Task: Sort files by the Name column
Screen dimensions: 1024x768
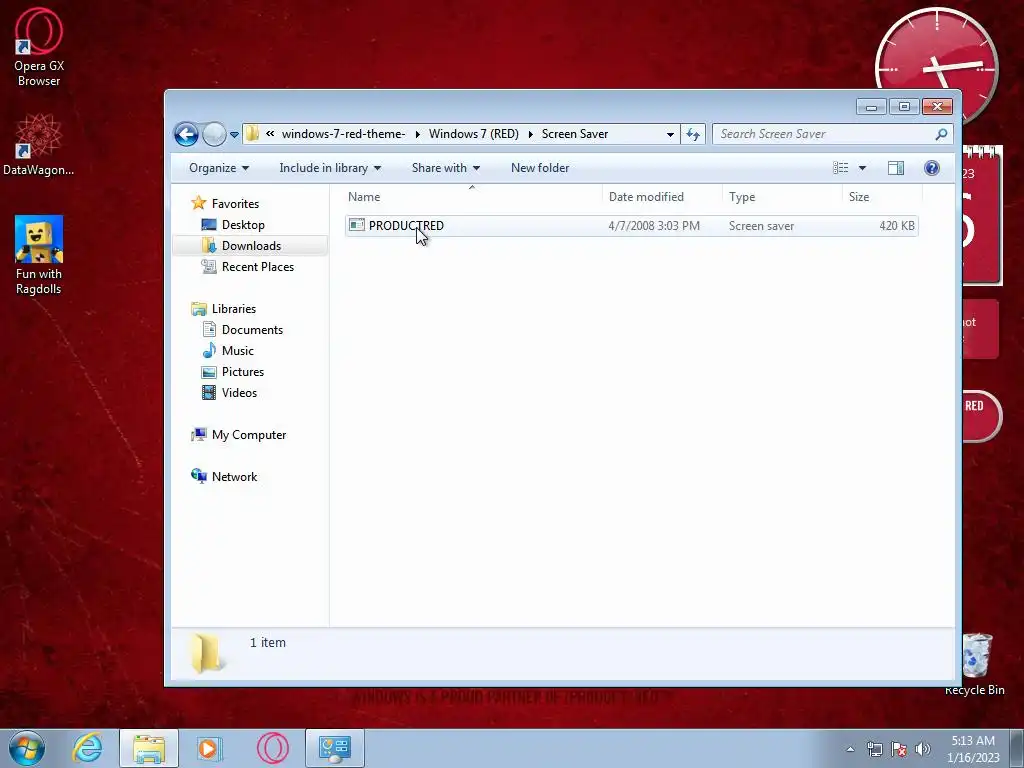Action: 472,197
